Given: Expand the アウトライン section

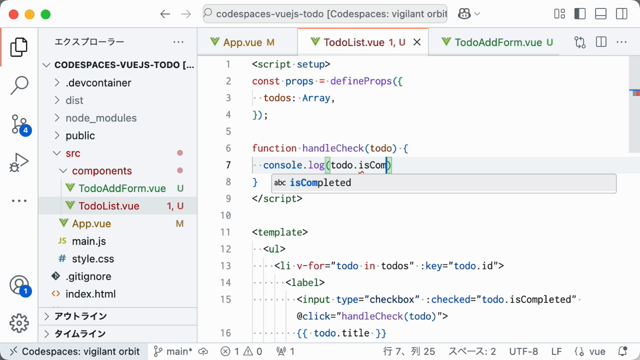Looking at the screenshot, I should tap(118, 316).
